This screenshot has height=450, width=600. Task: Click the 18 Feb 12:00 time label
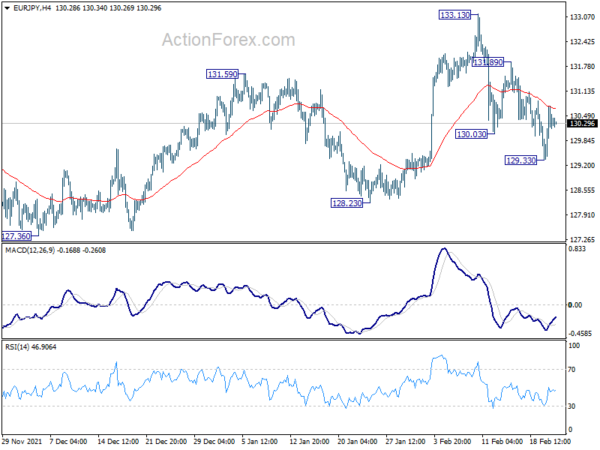[550, 441]
